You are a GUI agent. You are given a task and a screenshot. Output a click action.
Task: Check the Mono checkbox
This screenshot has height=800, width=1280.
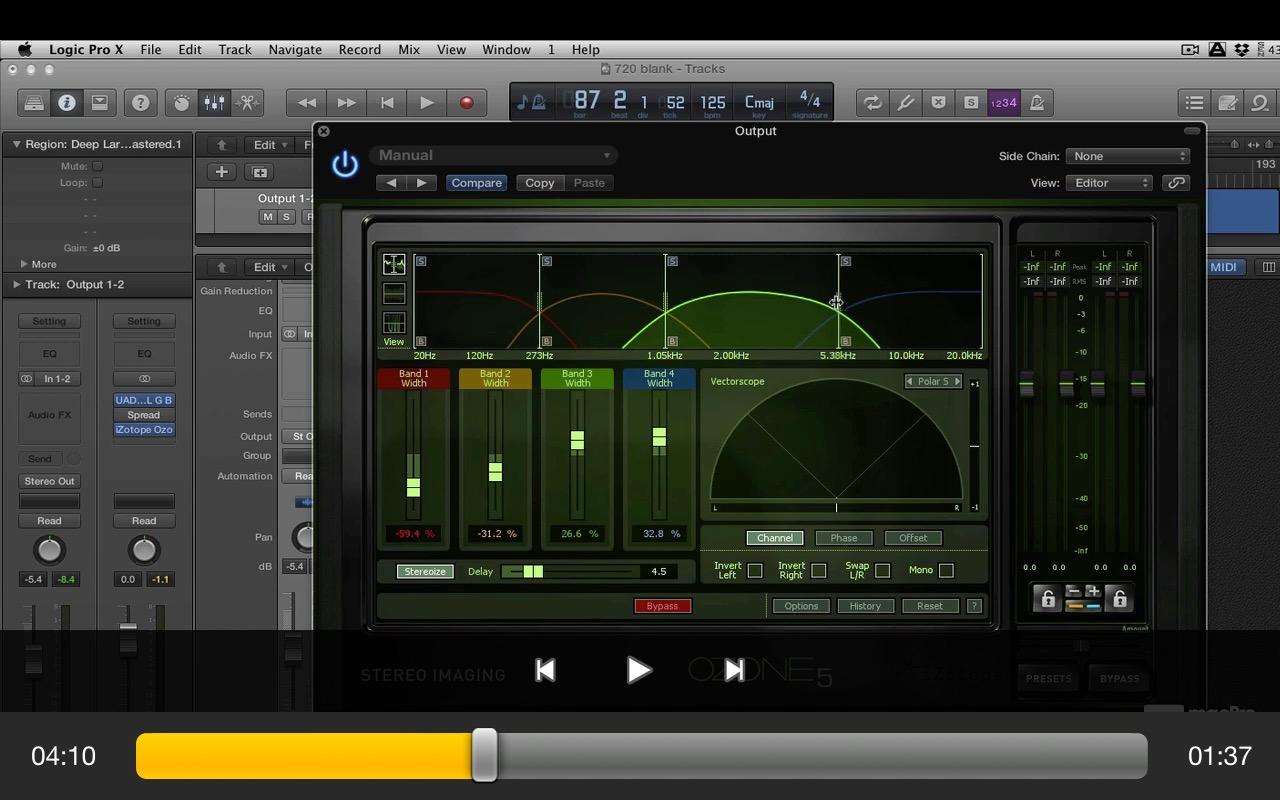pos(946,571)
